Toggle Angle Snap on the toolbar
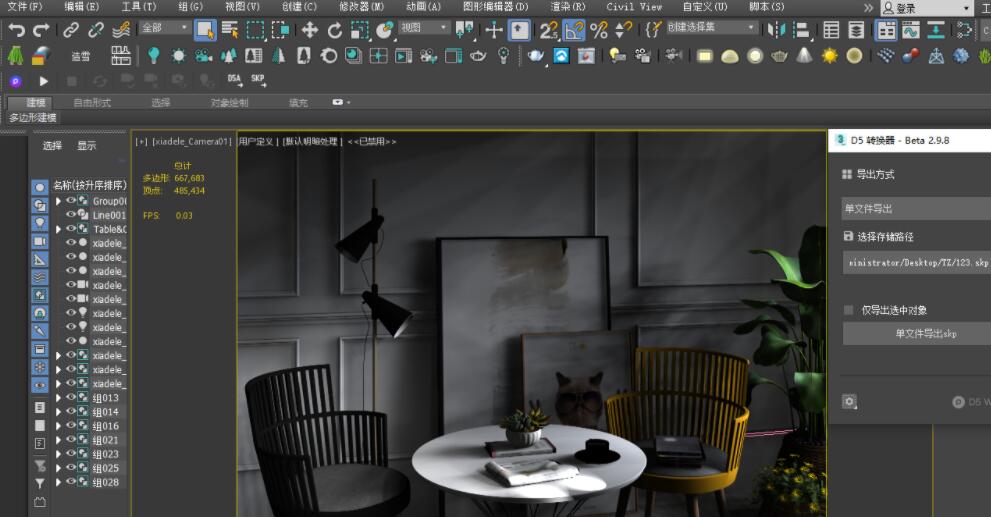The height and width of the screenshot is (517, 991). [574, 30]
